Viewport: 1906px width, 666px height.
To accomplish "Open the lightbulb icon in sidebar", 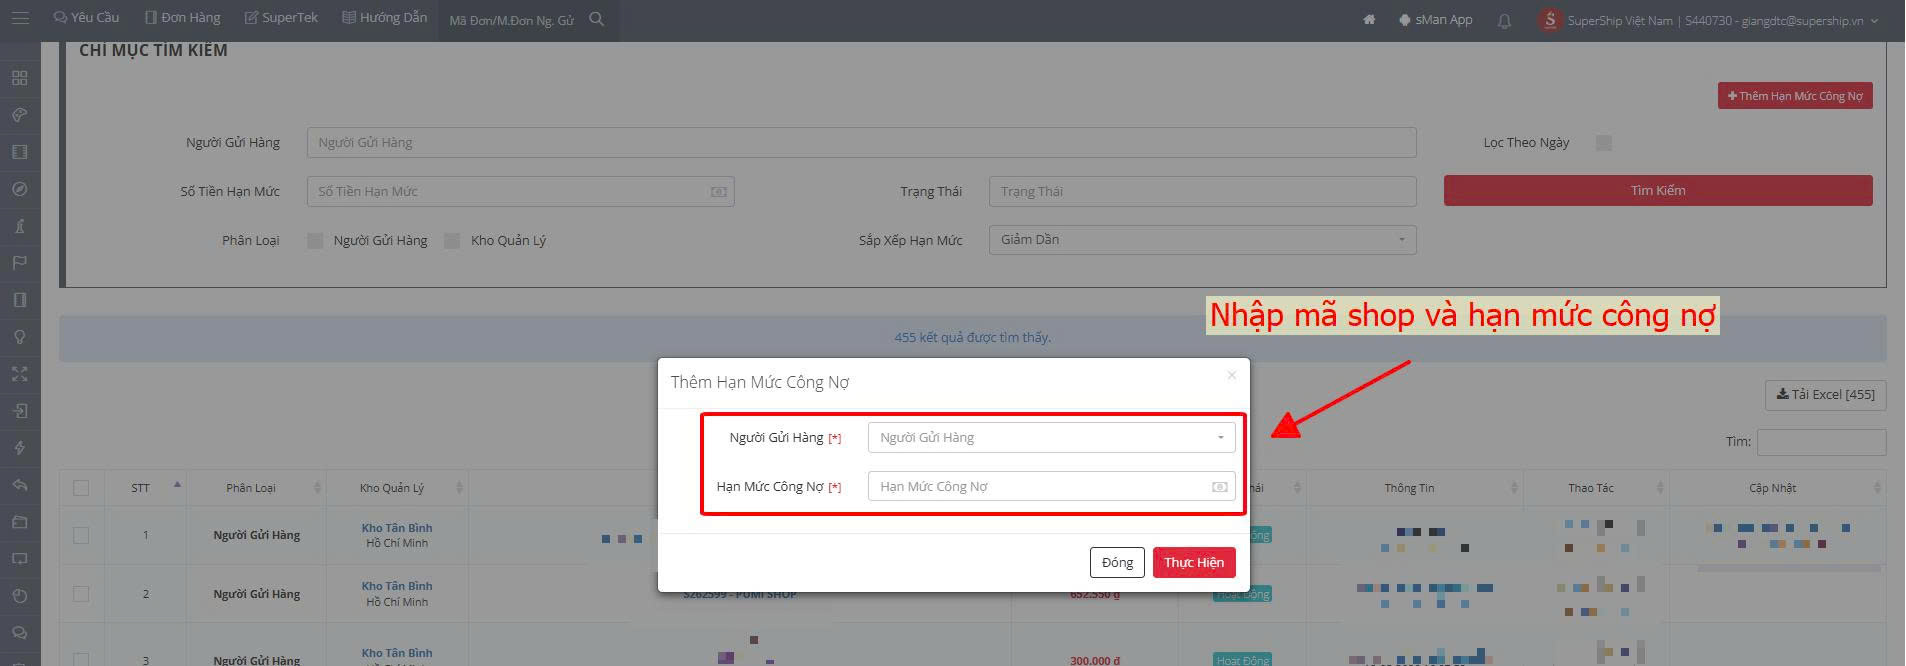I will (x=19, y=337).
